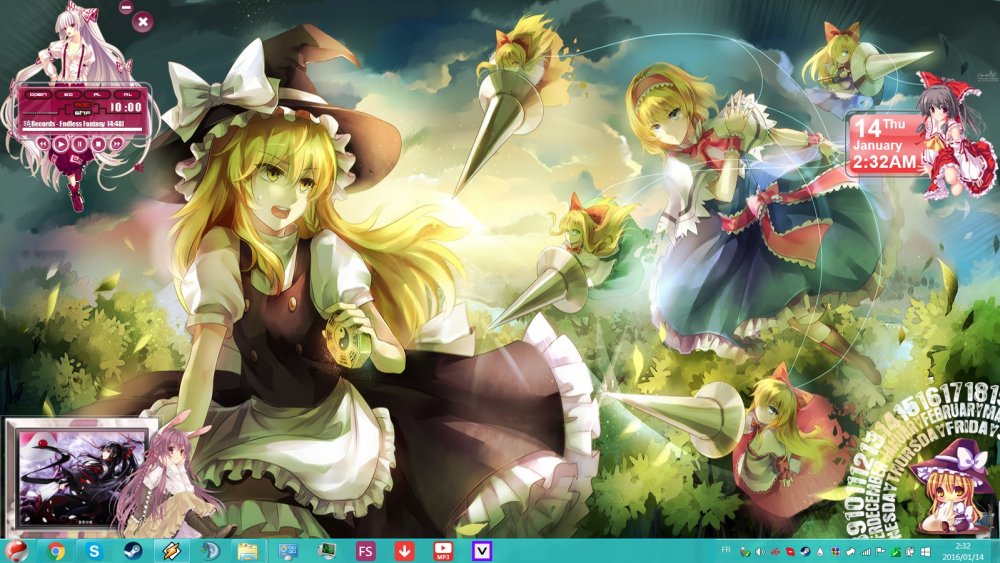This screenshot has width=1000, height=563.
Task: Click the red lips tray icon
Action: [790, 552]
